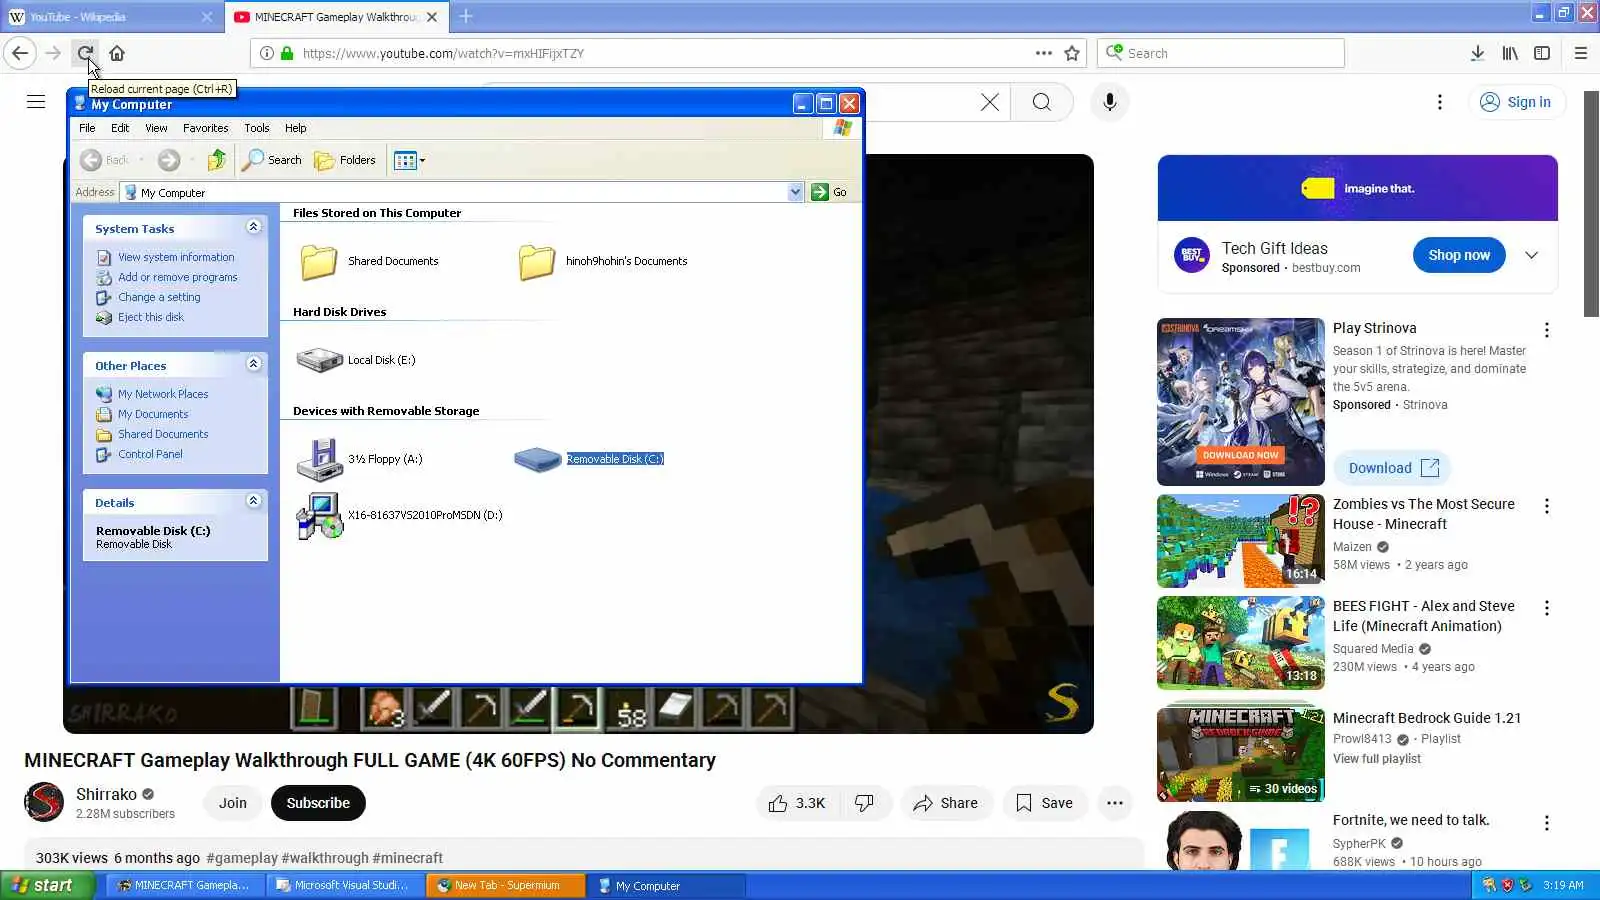This screenshot has height=900, width=1600.
Task: Click Change a setting link
Action: [159, 297]
